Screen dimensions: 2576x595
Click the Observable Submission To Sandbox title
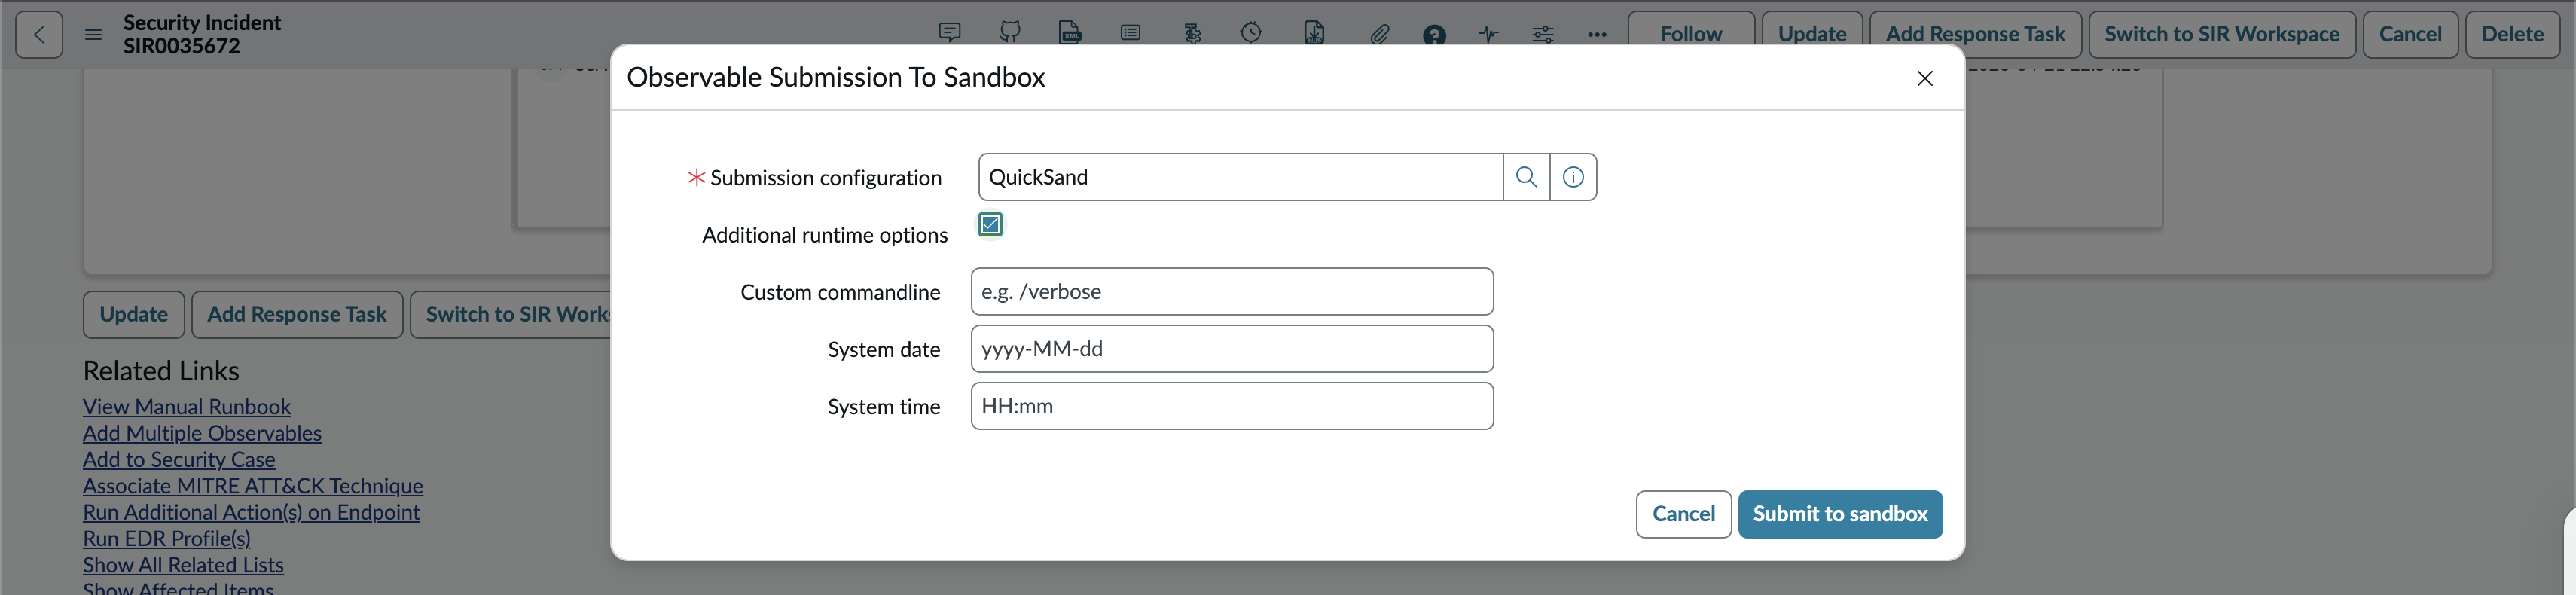point(835,77)
